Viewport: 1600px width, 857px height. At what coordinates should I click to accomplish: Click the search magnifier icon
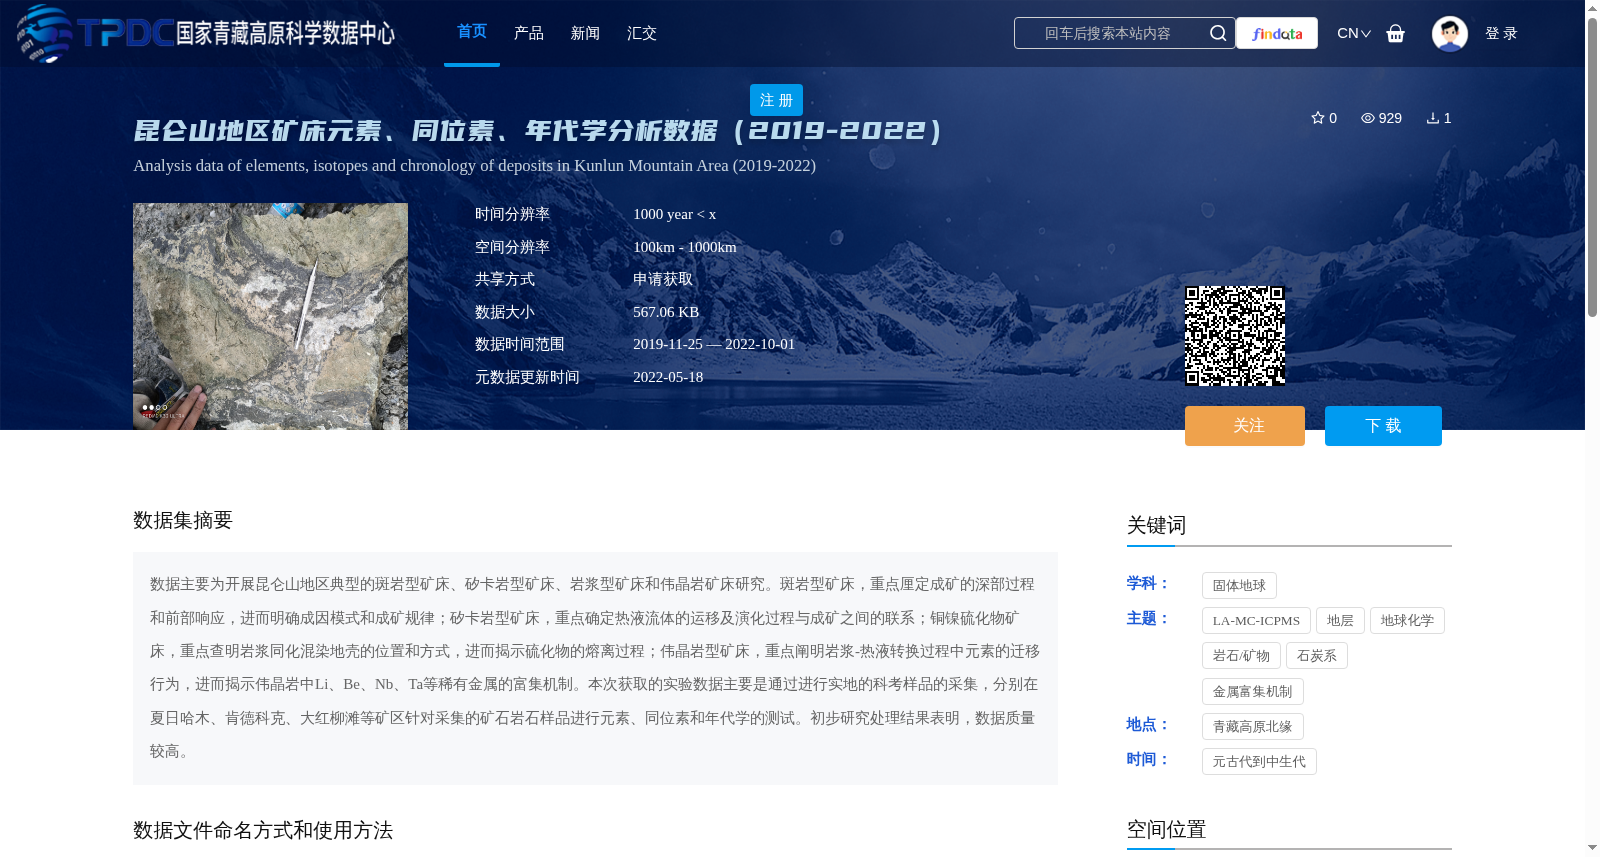pos(1218,33)
